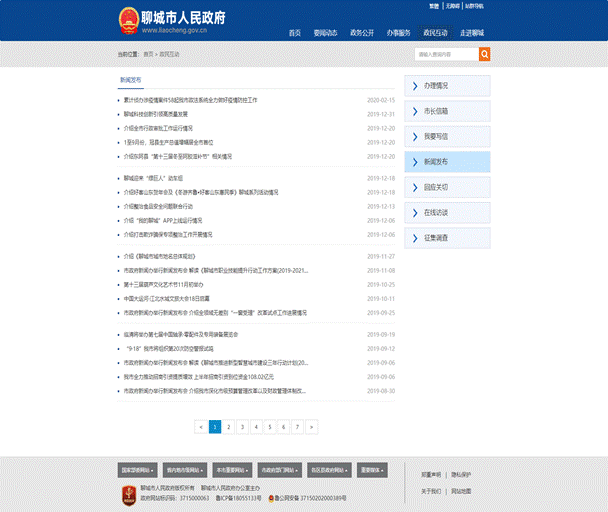Screen dimensions: 608x512
Task: Open the article dated 2019-11-27
Action: pyautogui.click(x=159, y=256)
